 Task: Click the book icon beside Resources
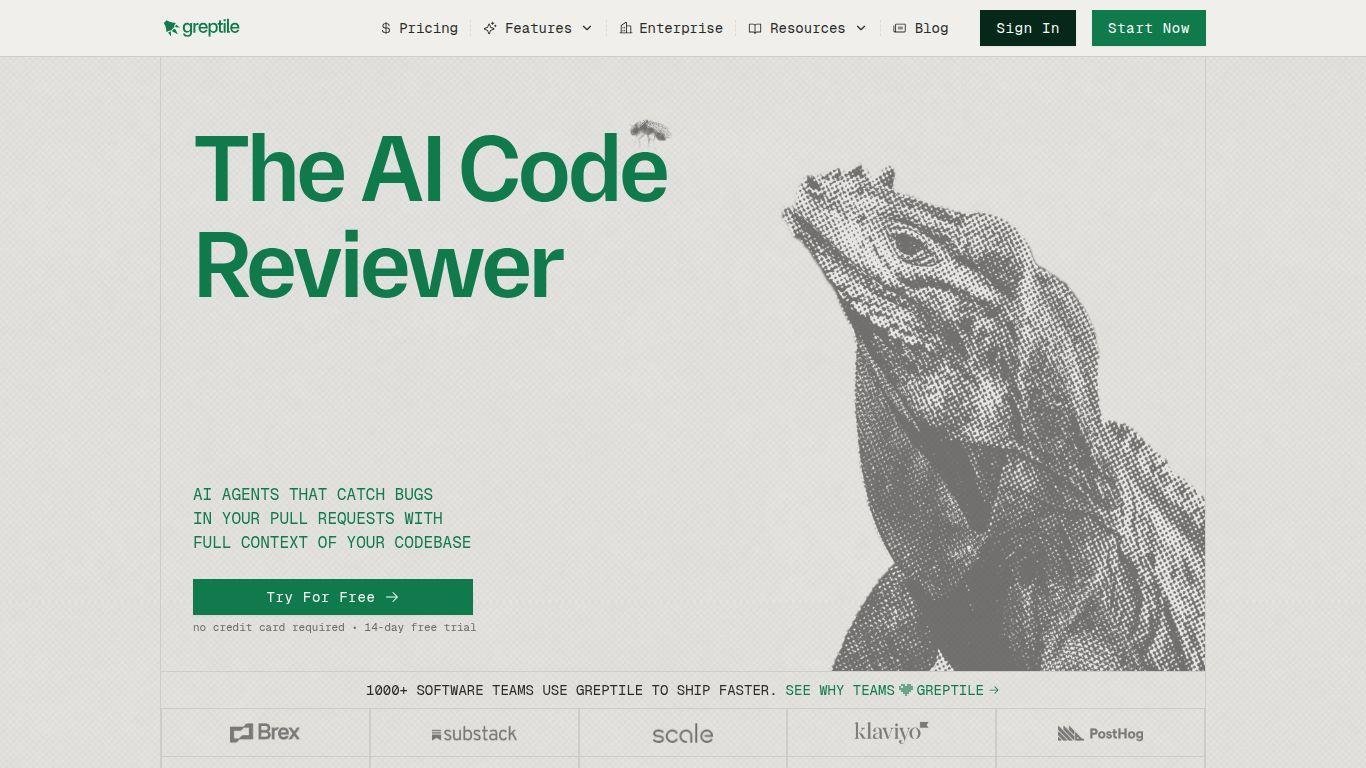(x=755, y=28)
